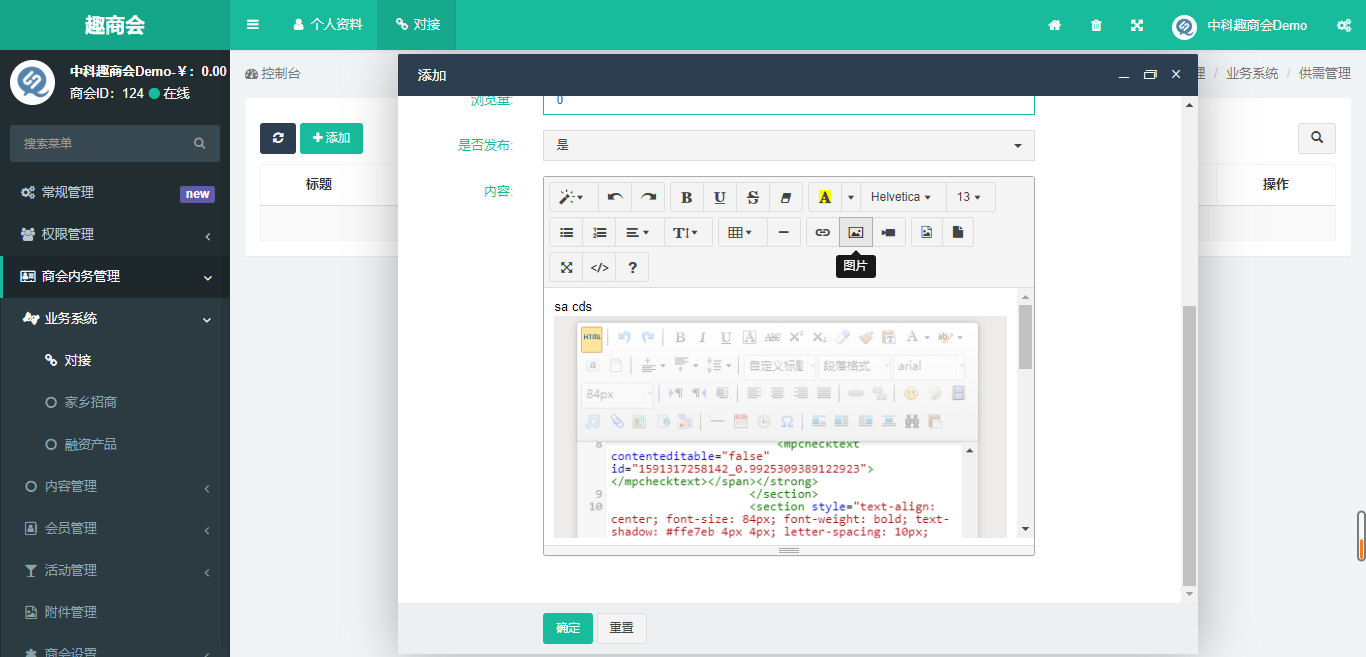Open the 是否发布 select box
Viewport: 1366px width, 657px height.
(x=788, y=145)
